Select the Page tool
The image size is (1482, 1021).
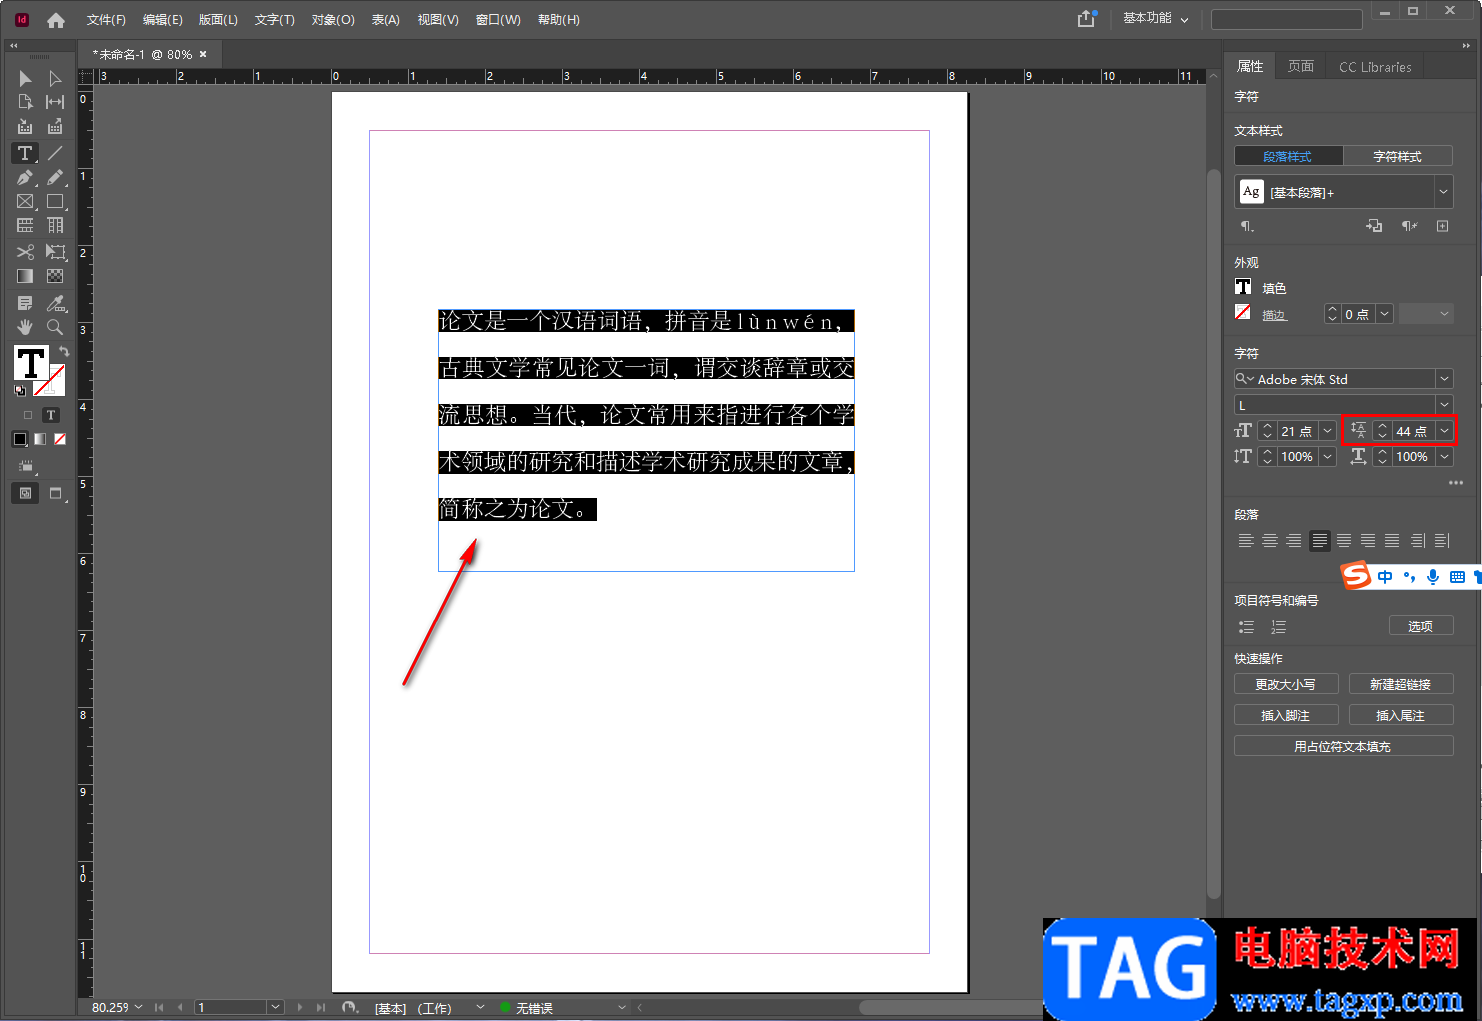click(x=25, y=102)
